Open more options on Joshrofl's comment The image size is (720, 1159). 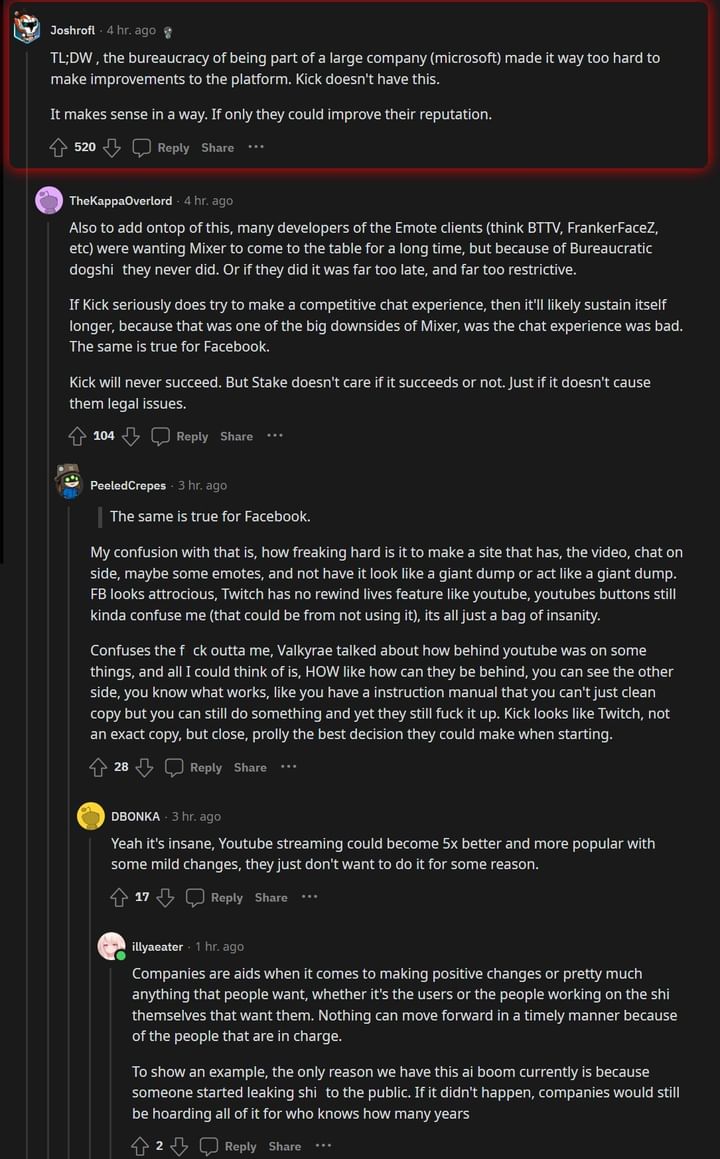pyautogui.click(x=256, y=147)
